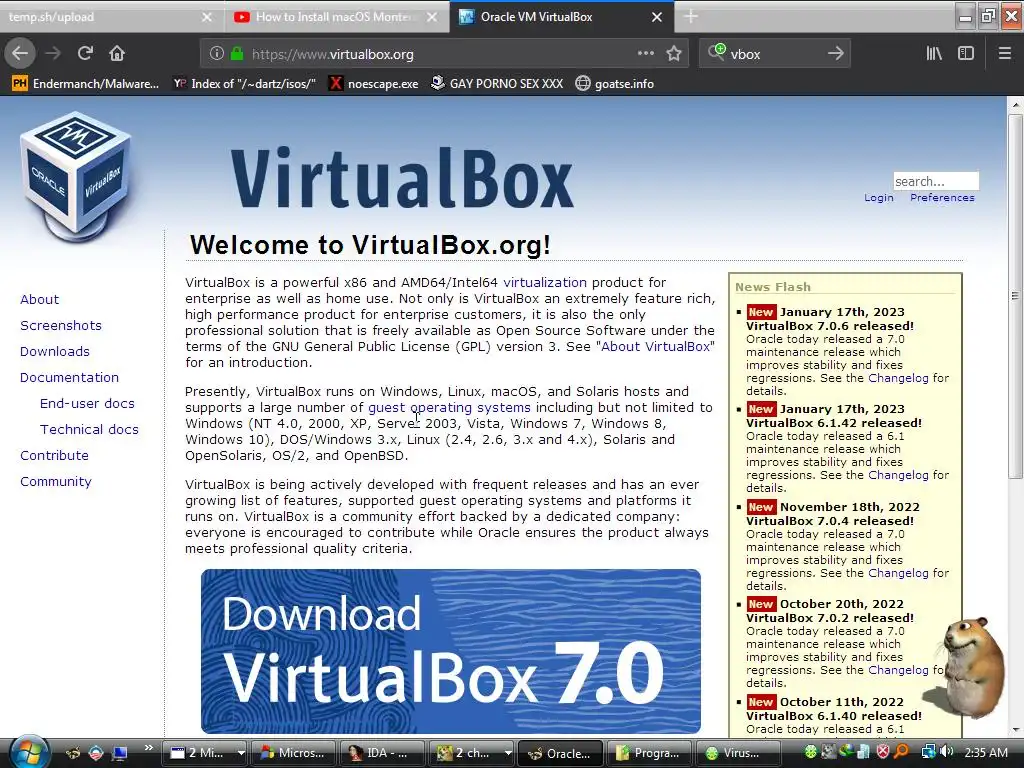Image resolution: width=1024 pixels, height=768 pixels.
Task: Expand the quick launch overflow chevron
Action: pos(148,748)
